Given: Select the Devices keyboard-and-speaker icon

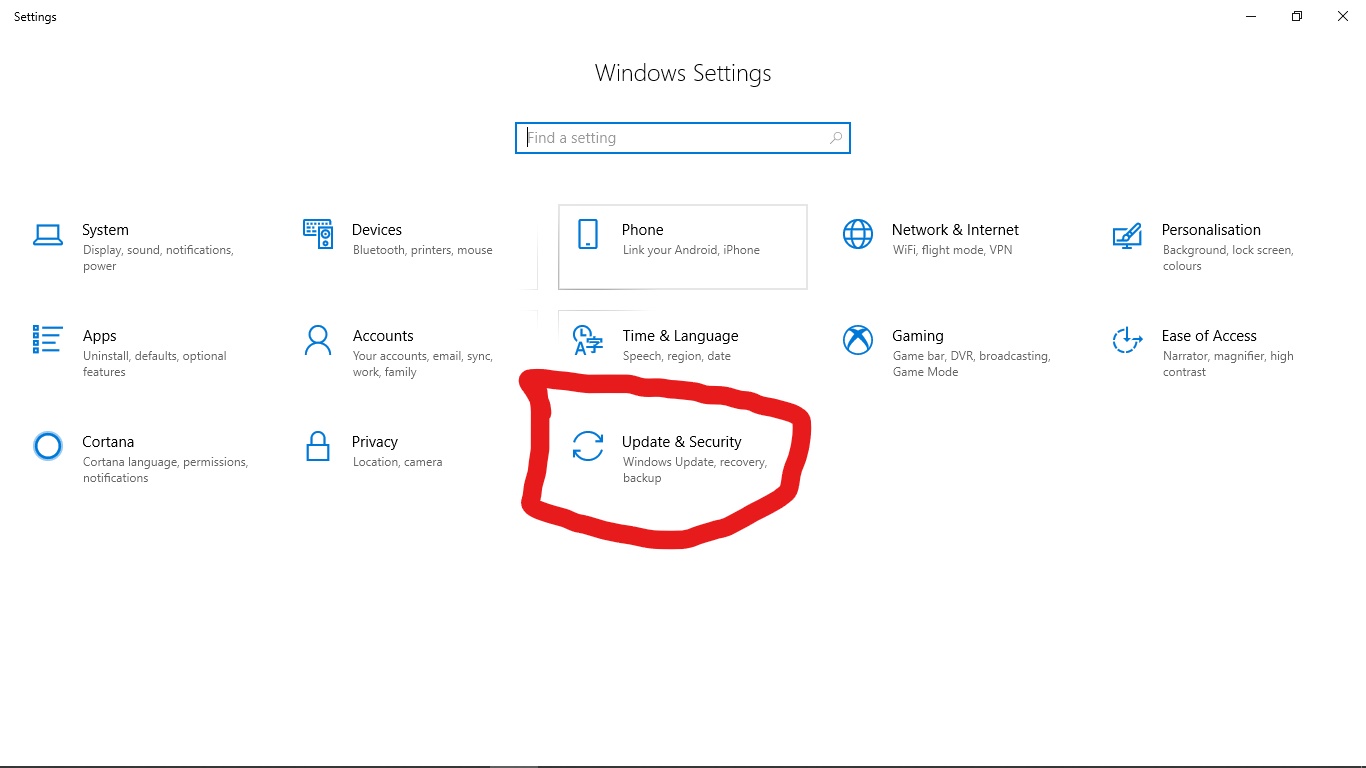Looking at the screenshot, I should pyautogui.click(x=318, y=234).
